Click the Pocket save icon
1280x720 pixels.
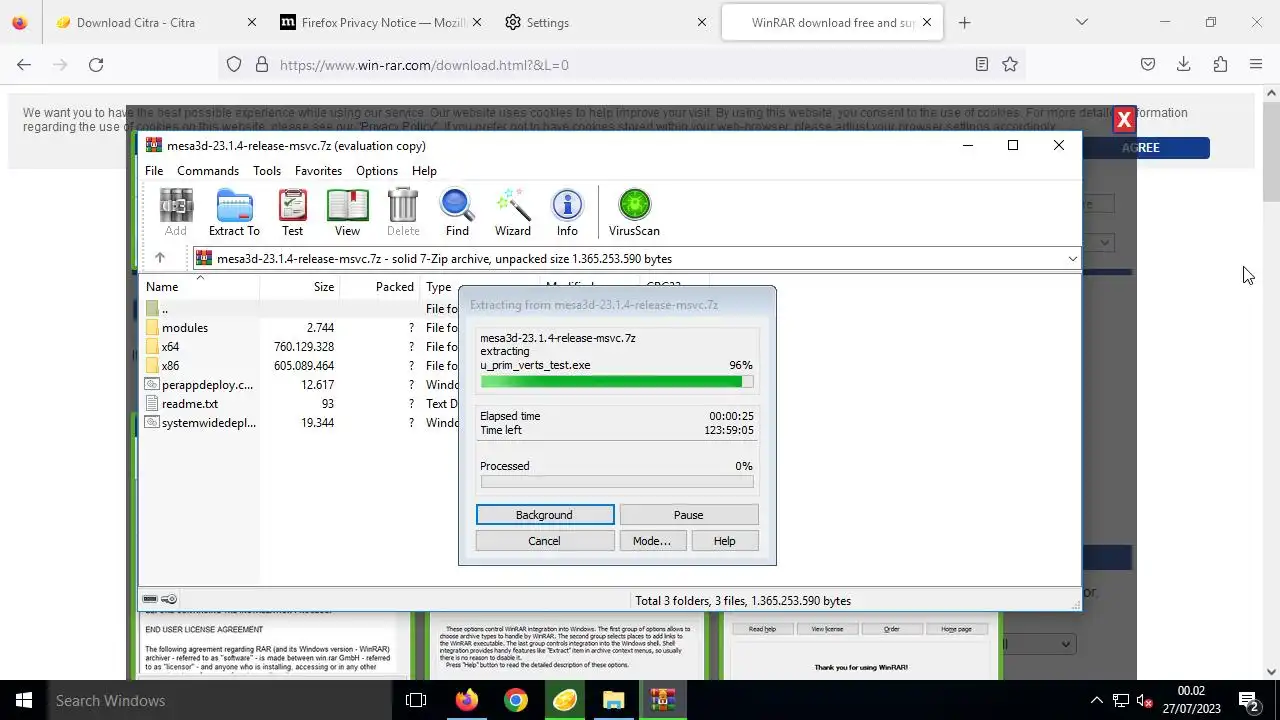(1148, 65)
